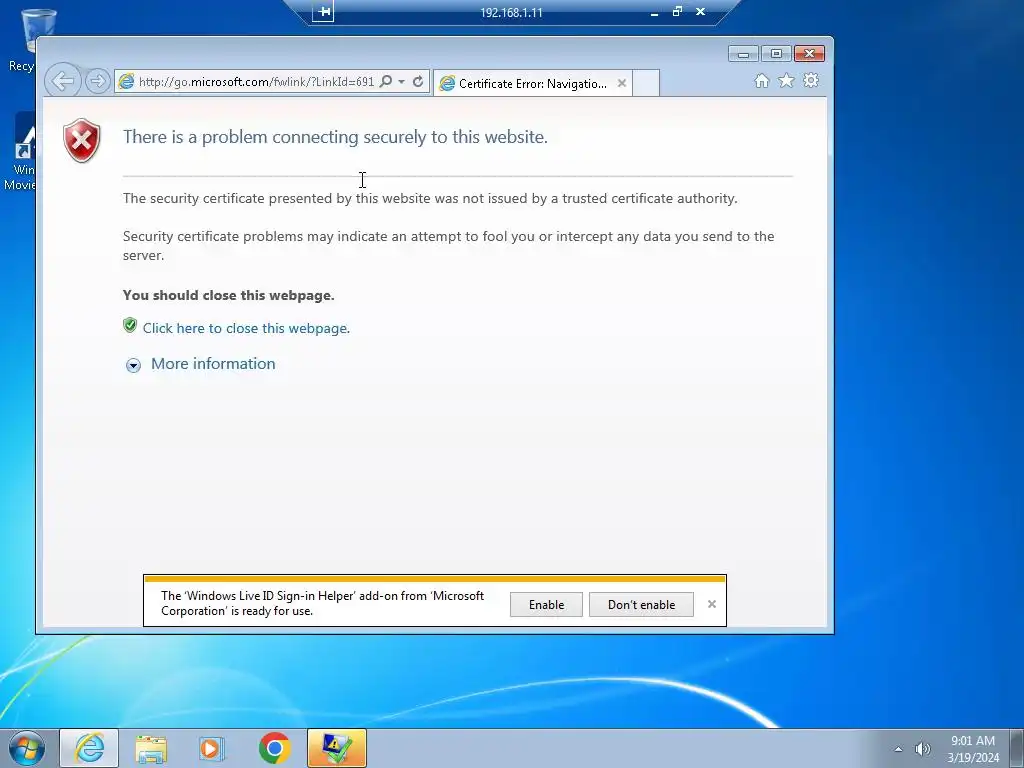The height and width of the screenshot is (768, 1024).
Task: Open the Windows Start menu
Action: coord(27,748)
